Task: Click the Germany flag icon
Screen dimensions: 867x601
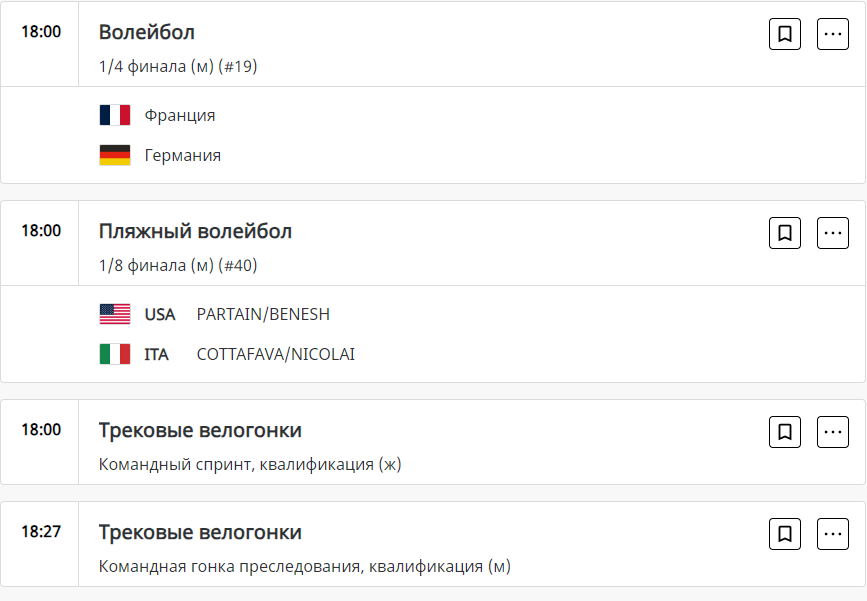Action: pos(115,155)
